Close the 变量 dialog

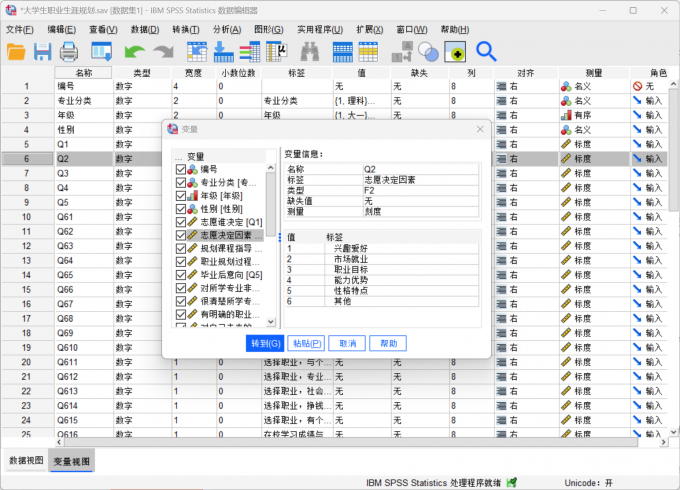click(480, 129)
